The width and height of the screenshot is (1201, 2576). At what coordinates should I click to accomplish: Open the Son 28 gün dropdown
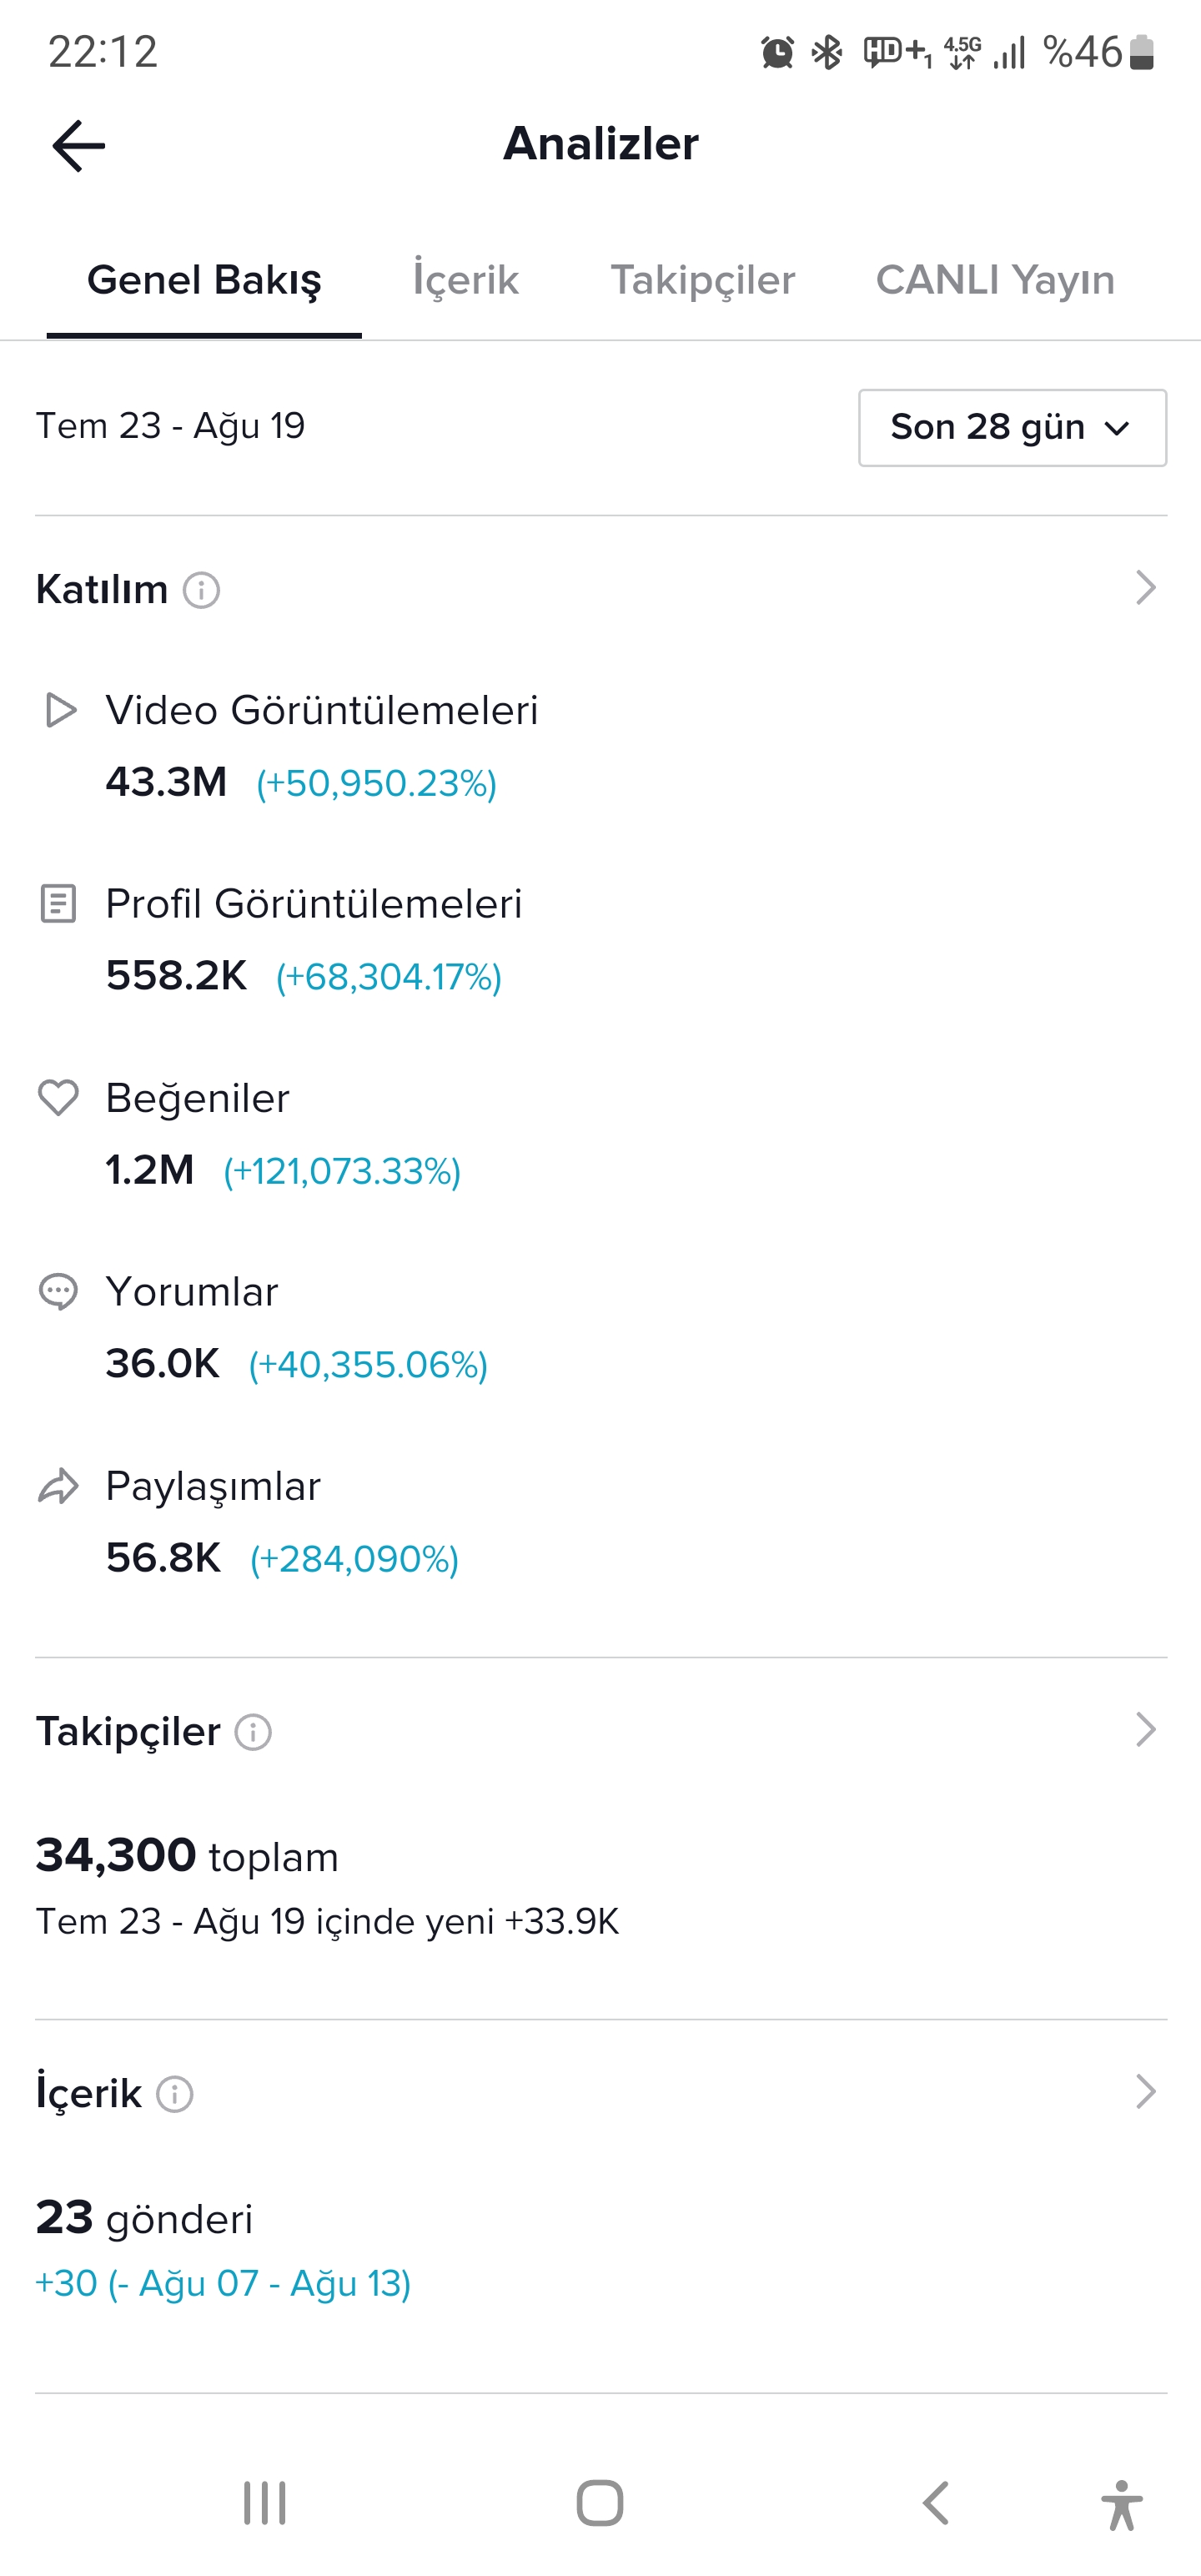tap(1012, 428)
